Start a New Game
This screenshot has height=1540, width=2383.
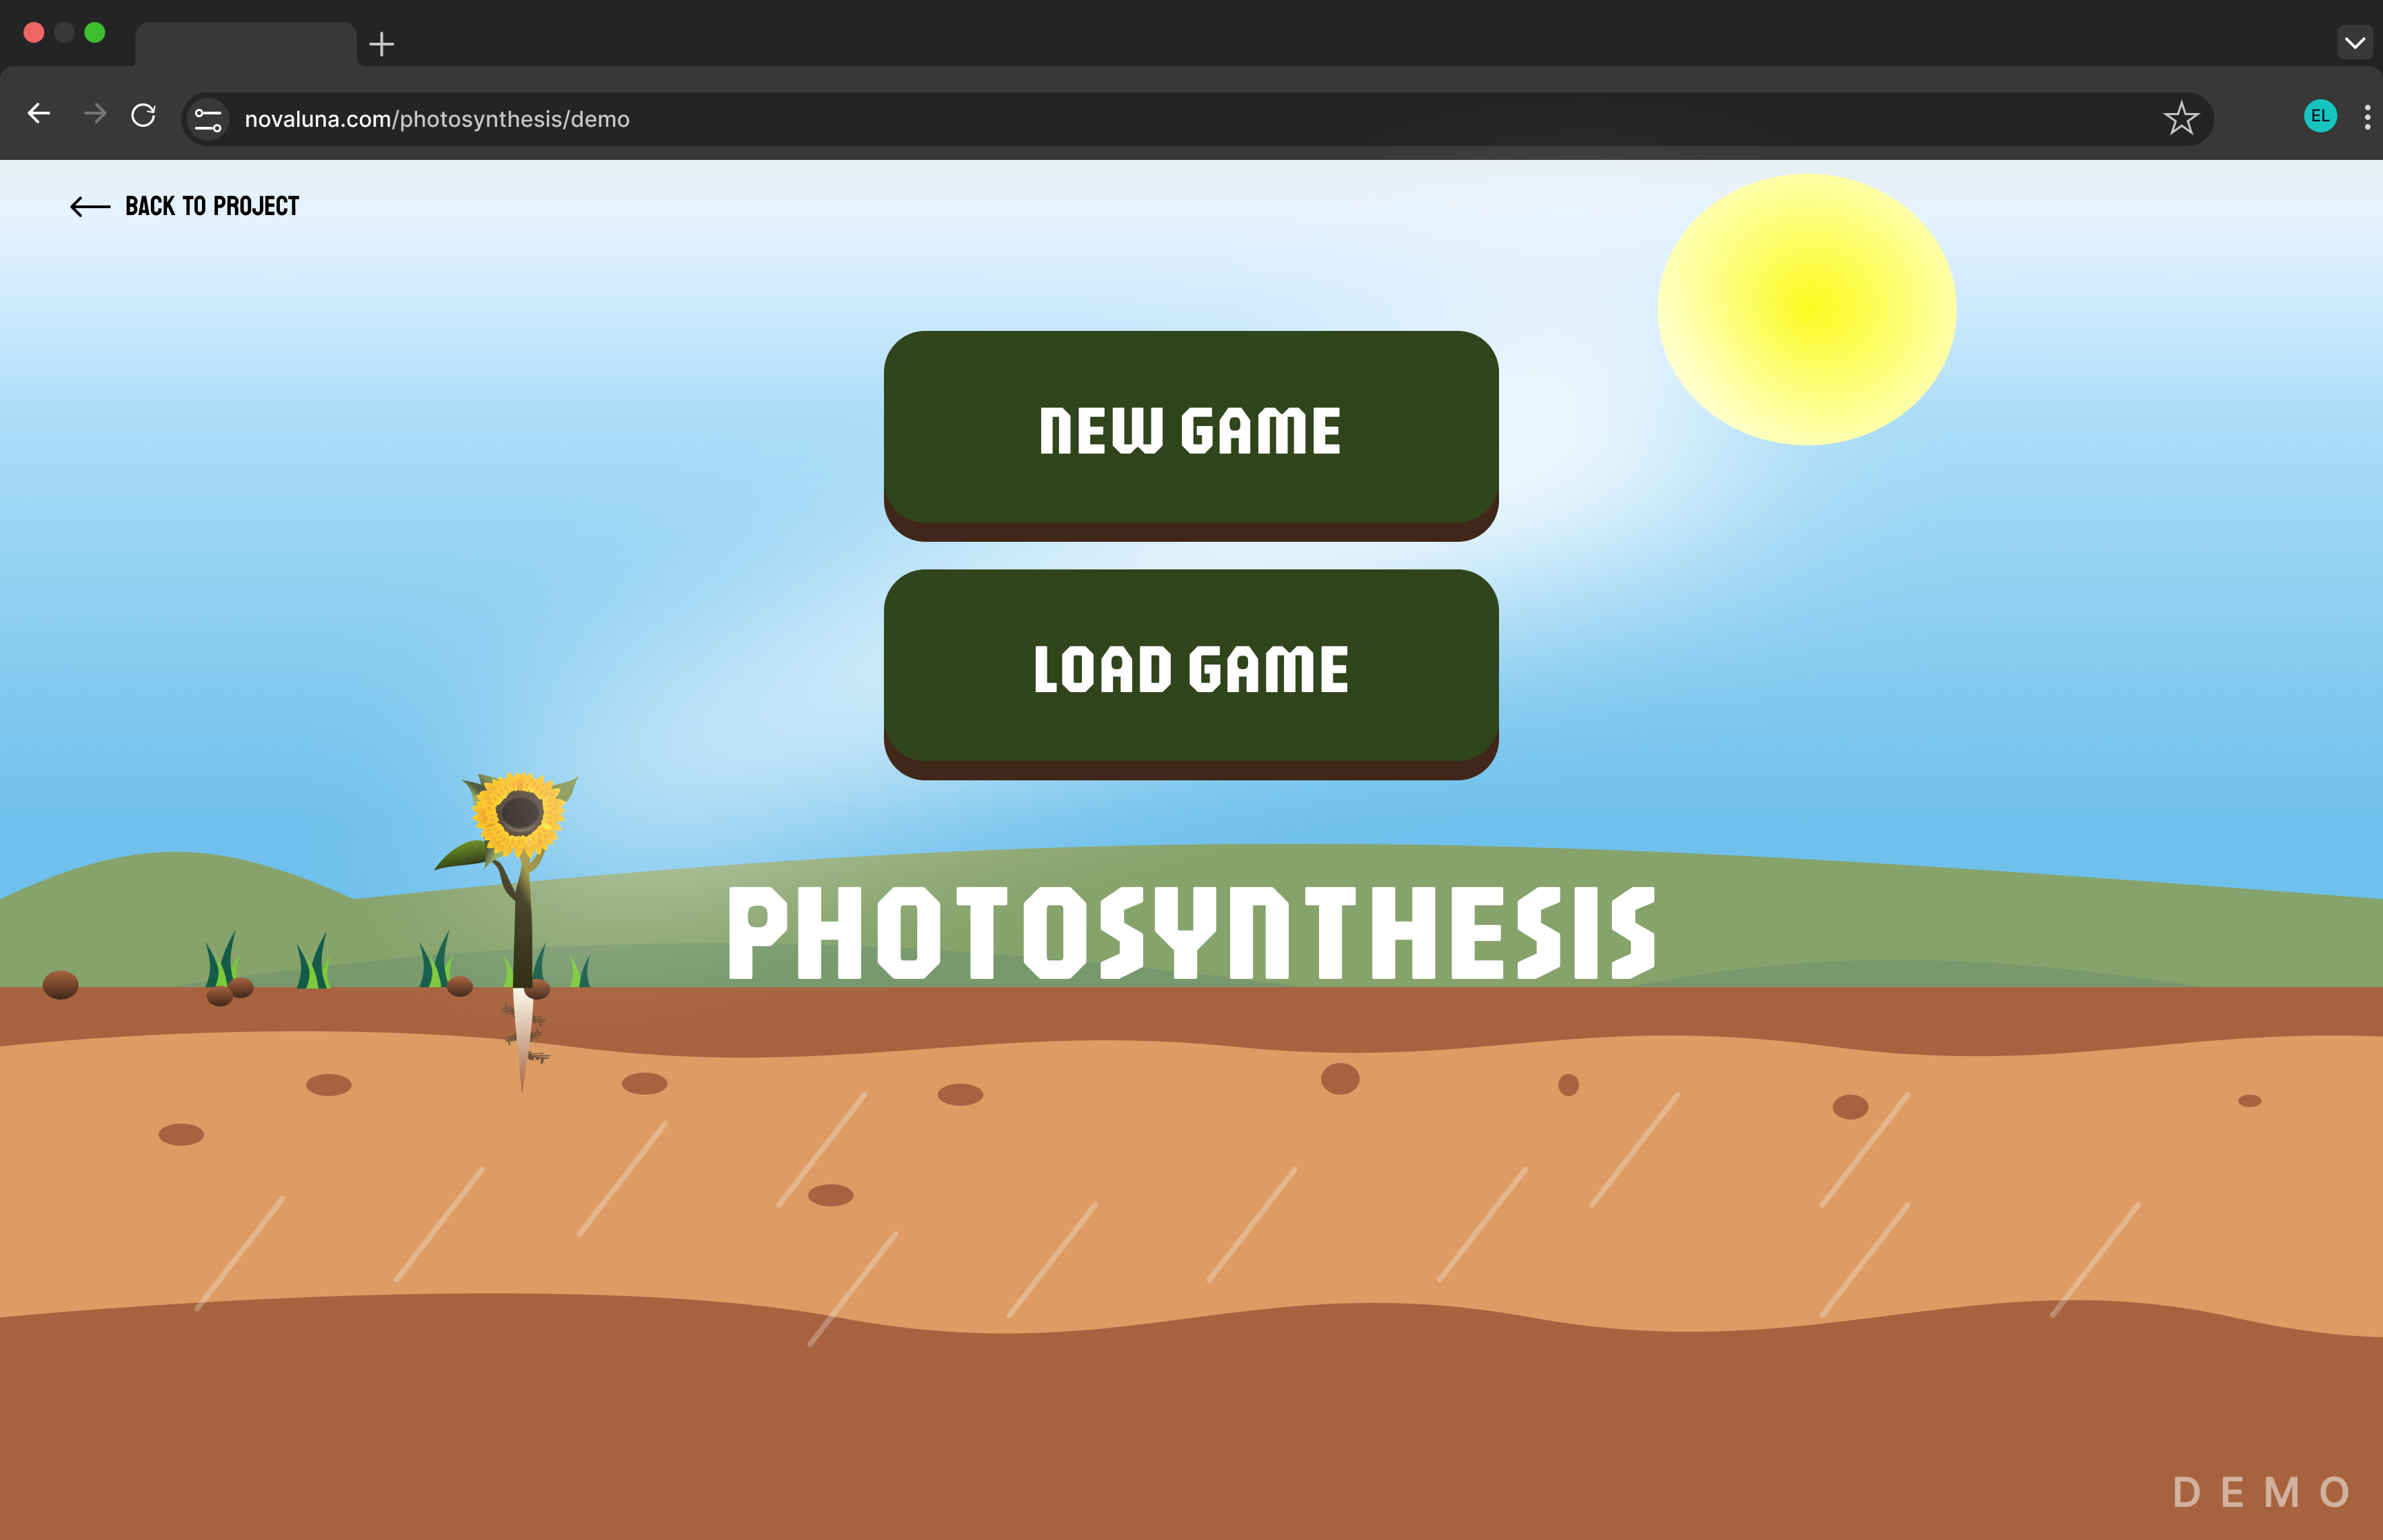tap(1190, 430)
